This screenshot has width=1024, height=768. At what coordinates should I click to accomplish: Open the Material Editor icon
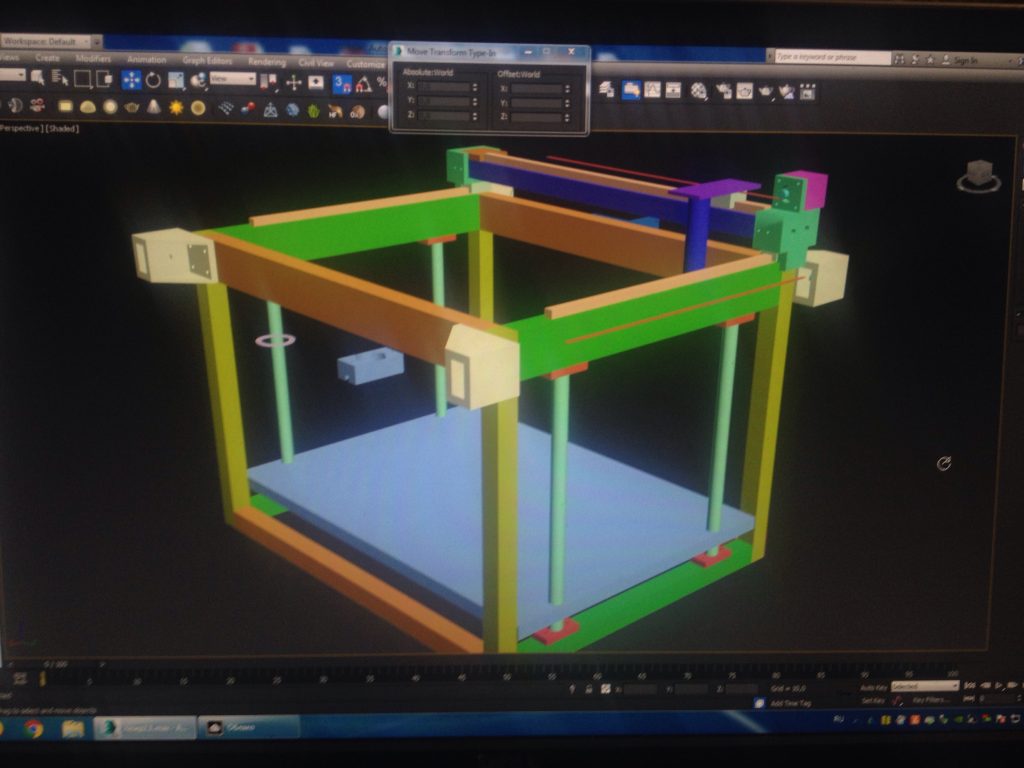[x=699, y=91]
